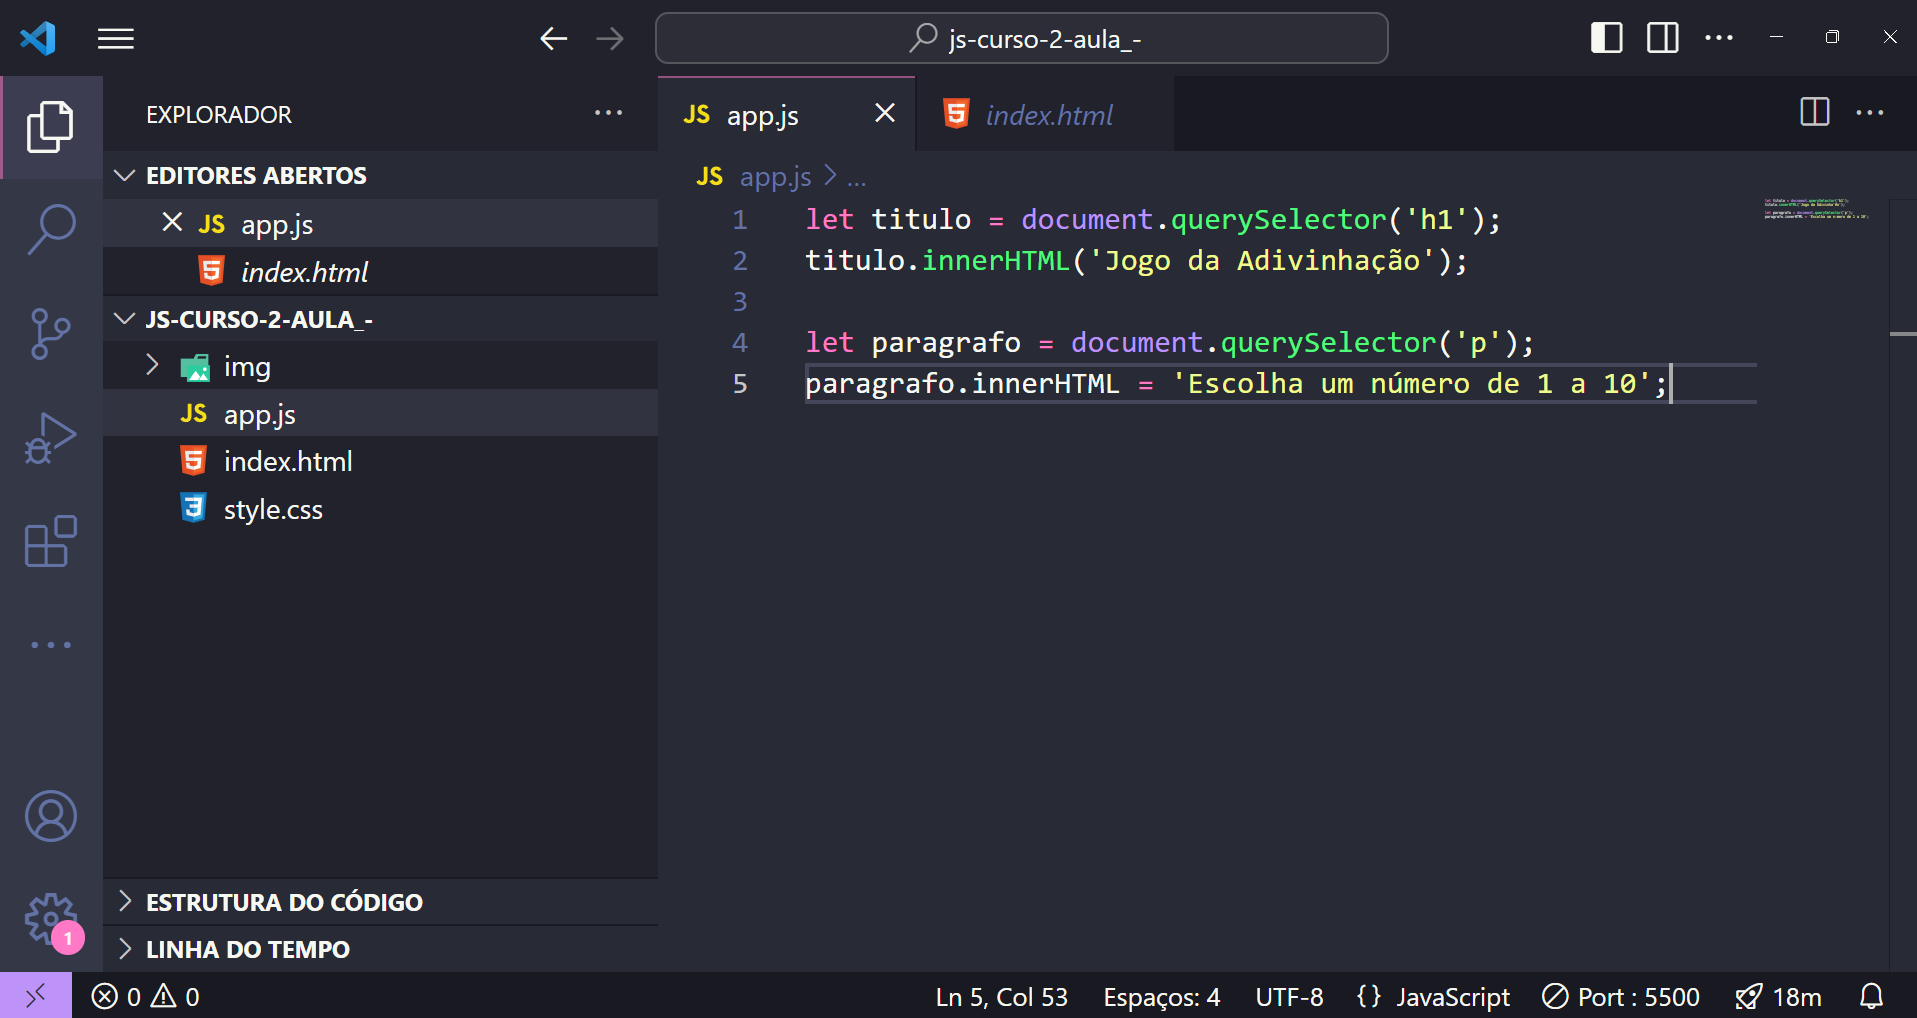Click line number 3 in the gutter
1917x1018 pixels.
coord(740,301)
